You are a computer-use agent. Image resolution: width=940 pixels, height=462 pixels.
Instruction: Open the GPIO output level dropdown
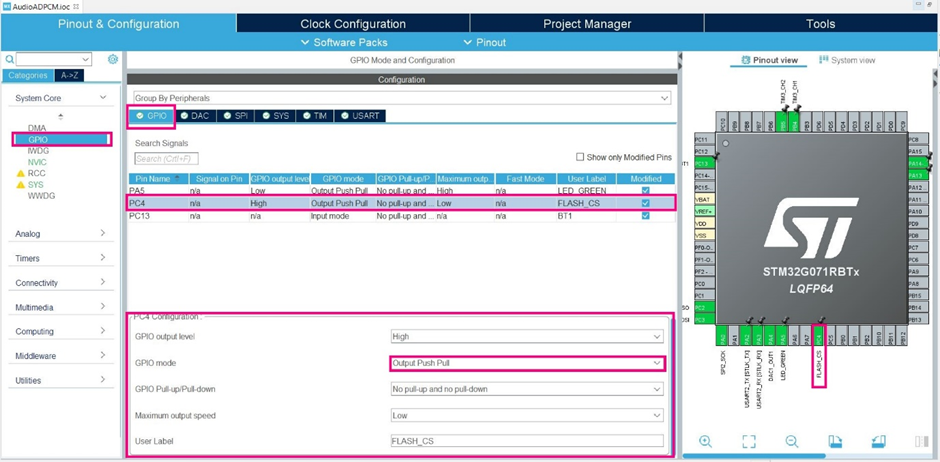click(x=527, y=337)
